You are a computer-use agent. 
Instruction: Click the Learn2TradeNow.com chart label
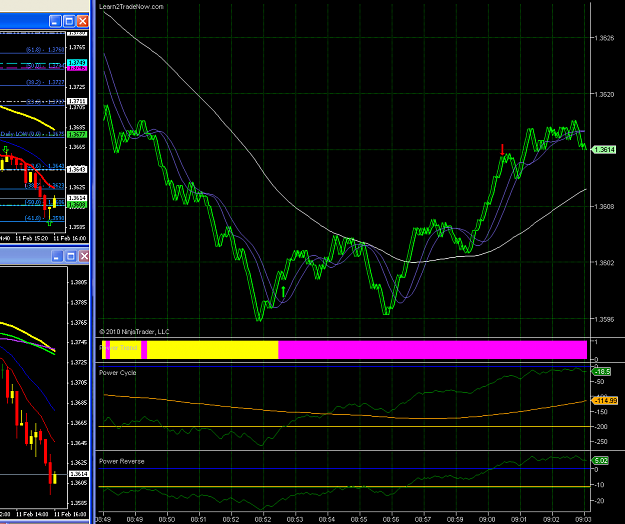[131, 6]
